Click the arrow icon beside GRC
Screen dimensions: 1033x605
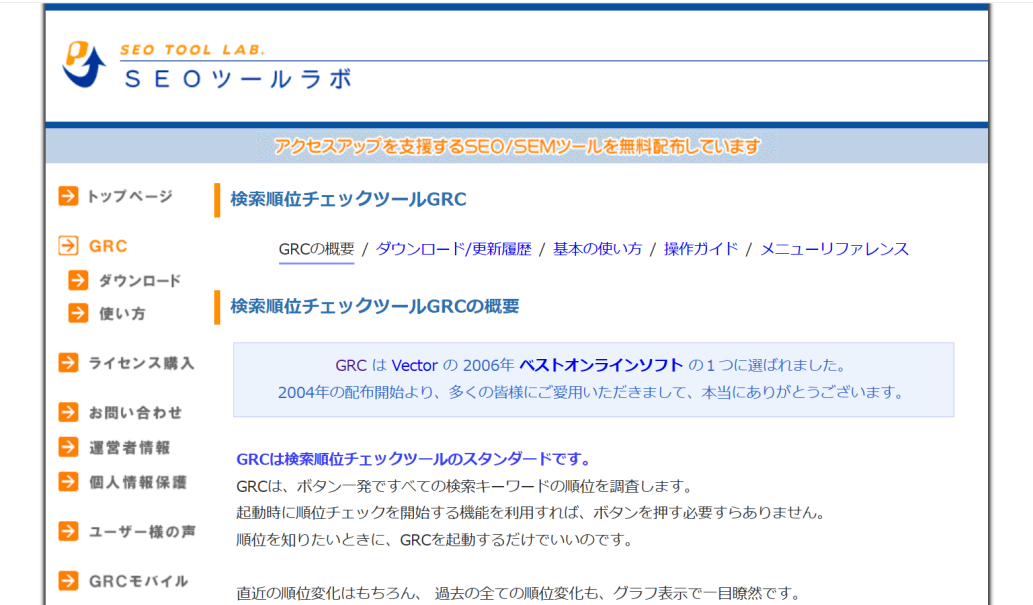click(68, 246)
